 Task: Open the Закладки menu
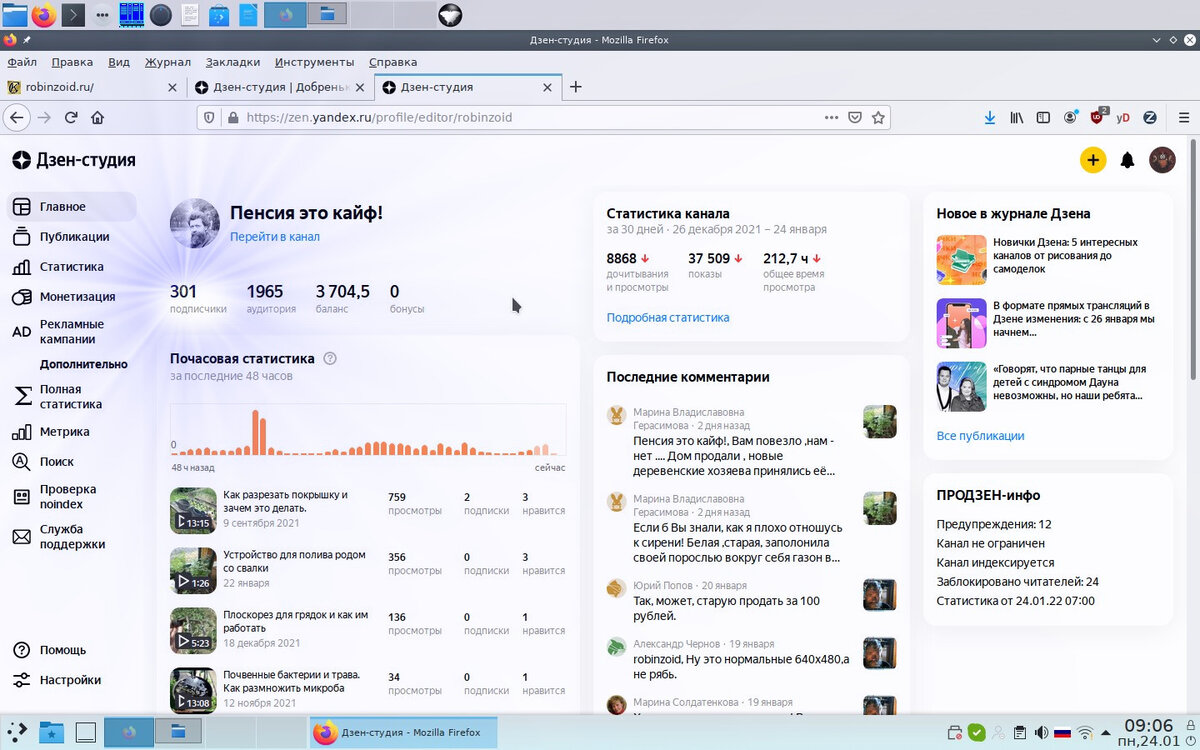tap(233, 62)
